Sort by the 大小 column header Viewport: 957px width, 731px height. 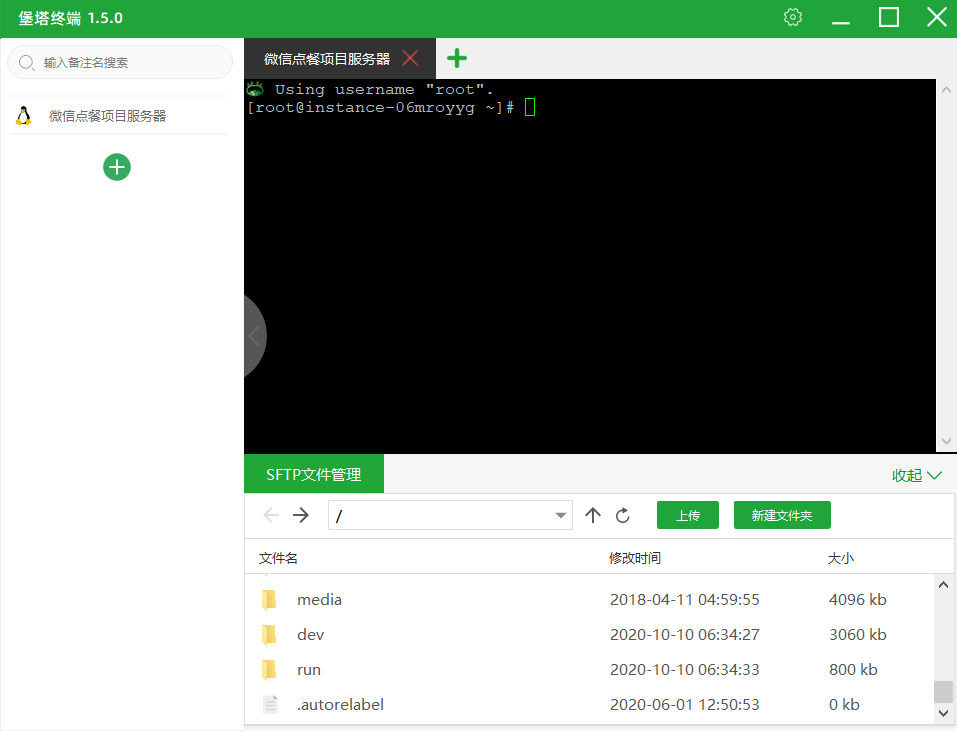[840, 558]
